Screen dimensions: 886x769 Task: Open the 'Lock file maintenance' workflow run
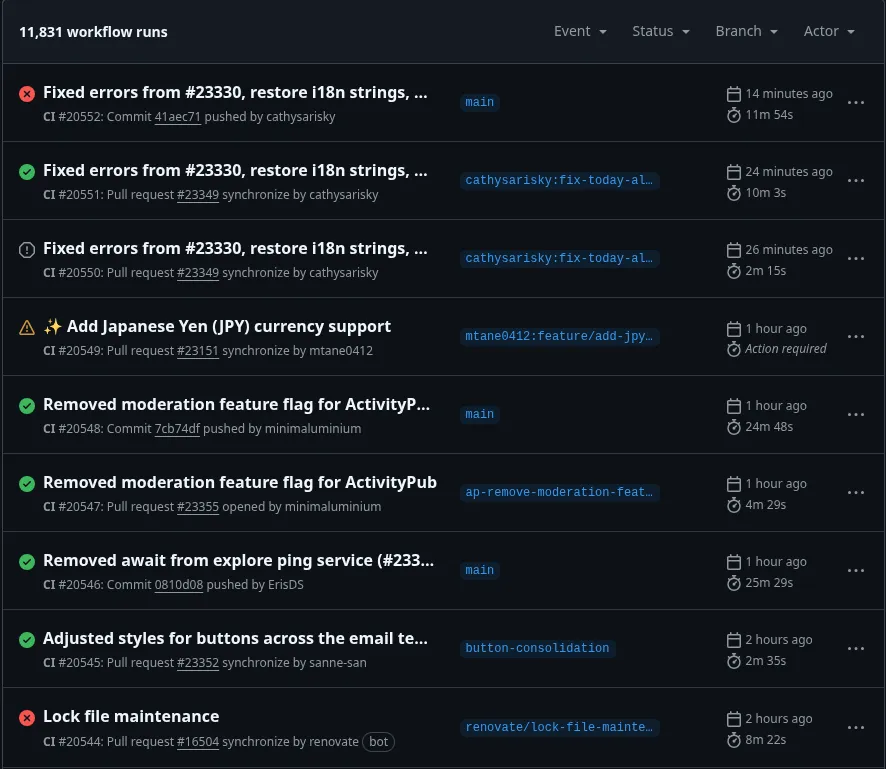pyautogui.click(x=131, y=717)
